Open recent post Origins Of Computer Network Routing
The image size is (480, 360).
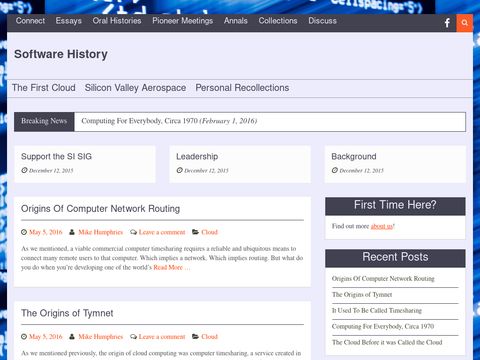tap(383, 279)
